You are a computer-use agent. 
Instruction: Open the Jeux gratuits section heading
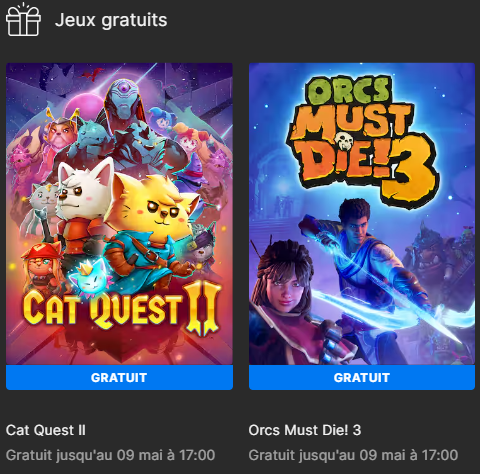111,20
